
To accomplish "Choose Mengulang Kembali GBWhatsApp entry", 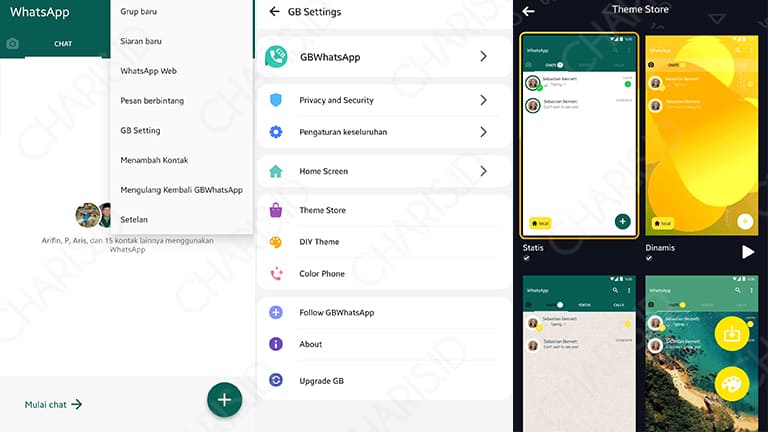I will (181, 190).
